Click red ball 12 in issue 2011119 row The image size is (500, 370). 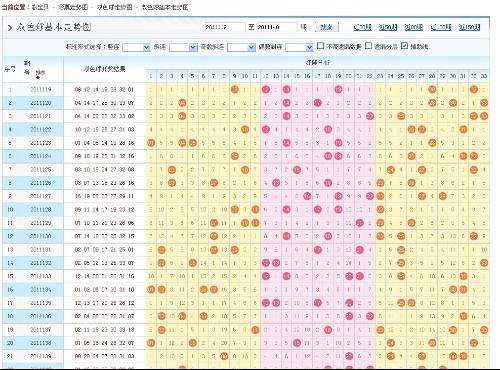coord(266,89)
